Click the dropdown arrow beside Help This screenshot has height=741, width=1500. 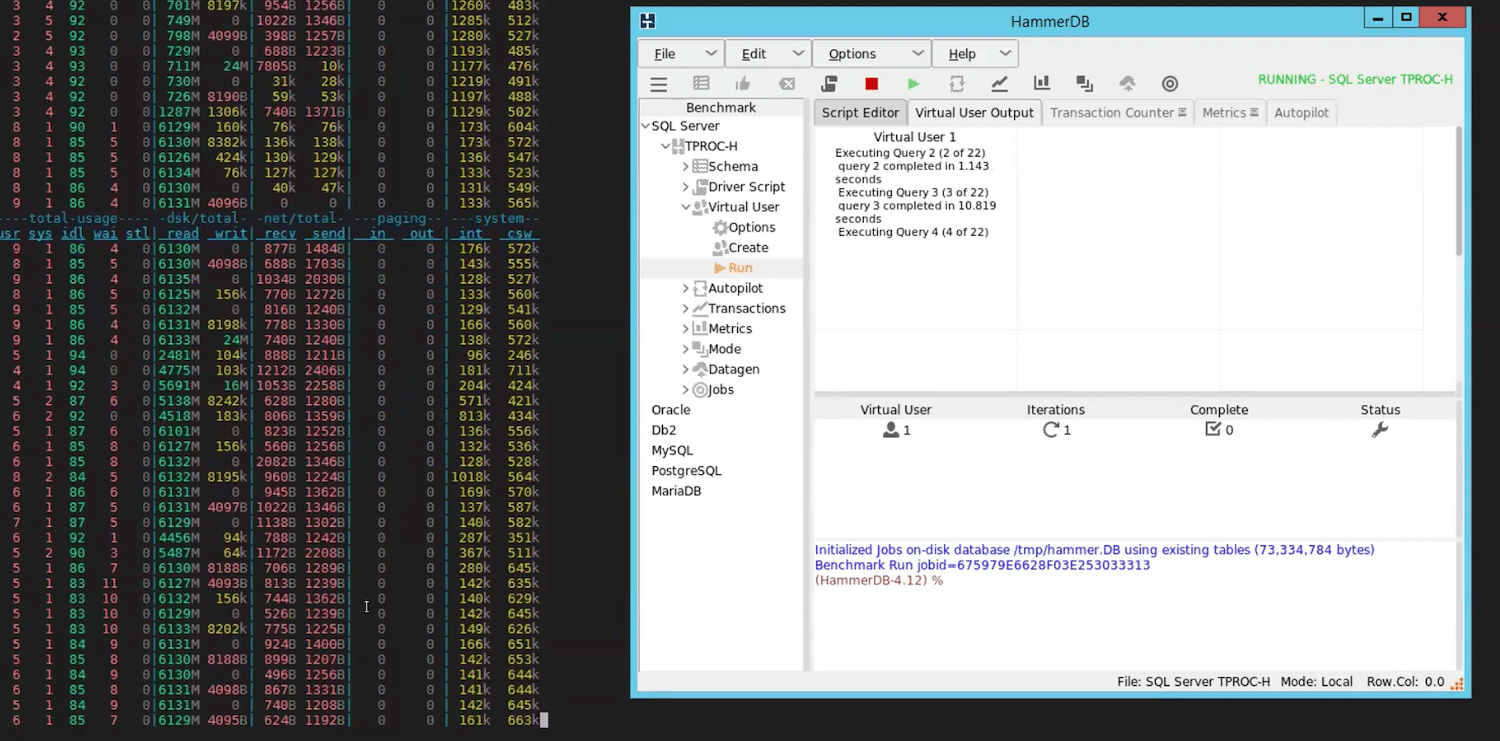coord(1005,54)
